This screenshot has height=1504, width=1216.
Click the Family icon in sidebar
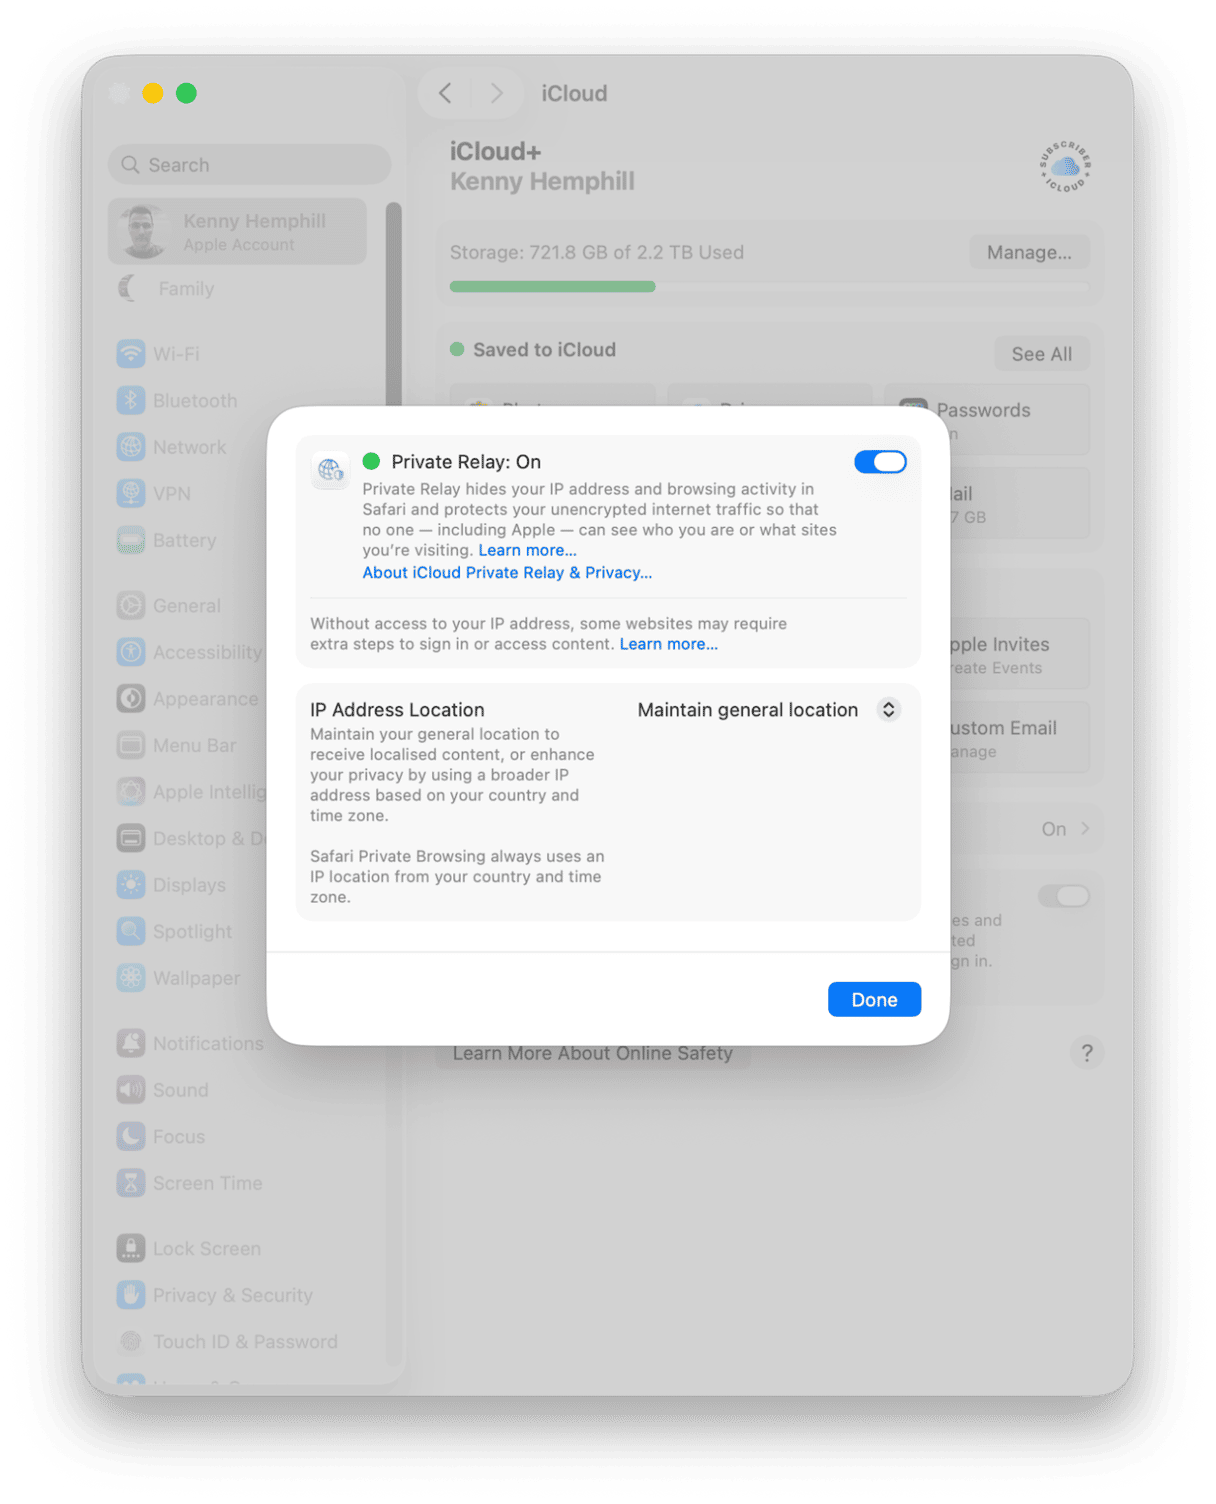(x=129, y=288)
